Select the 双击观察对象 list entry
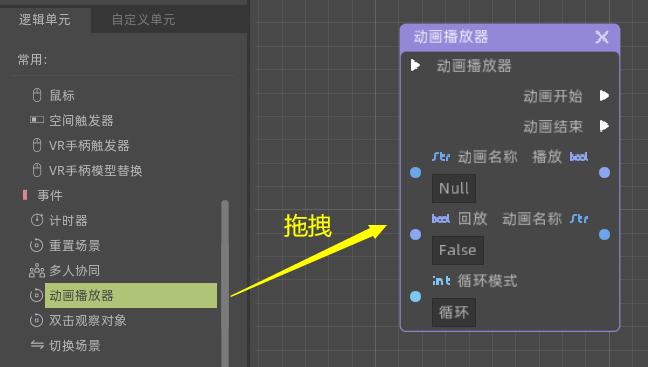 88,320
